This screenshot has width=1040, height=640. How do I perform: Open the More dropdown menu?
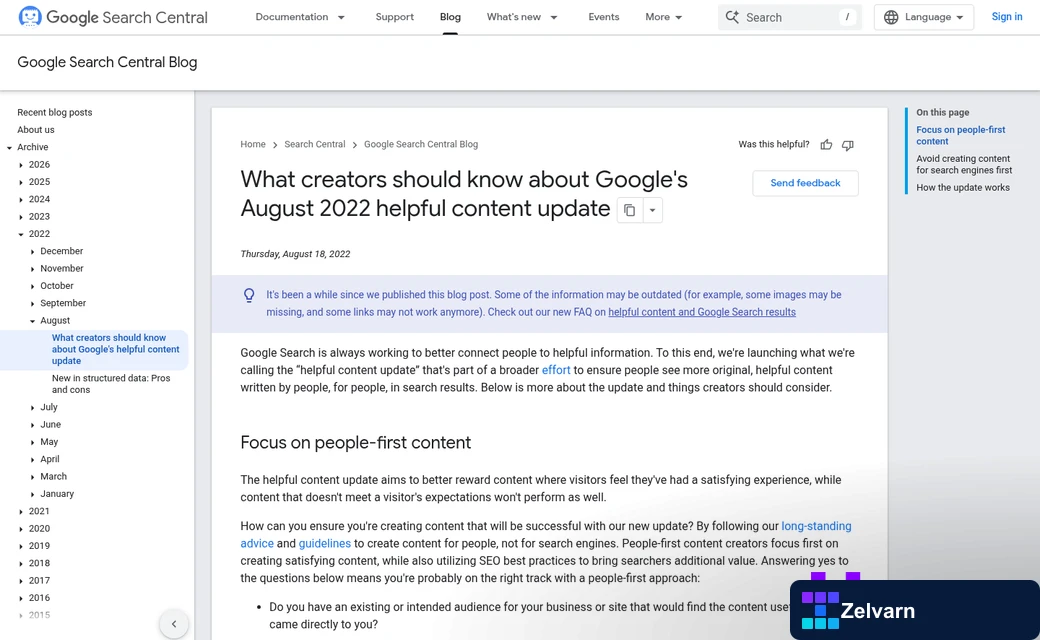(x=663, y=17)
